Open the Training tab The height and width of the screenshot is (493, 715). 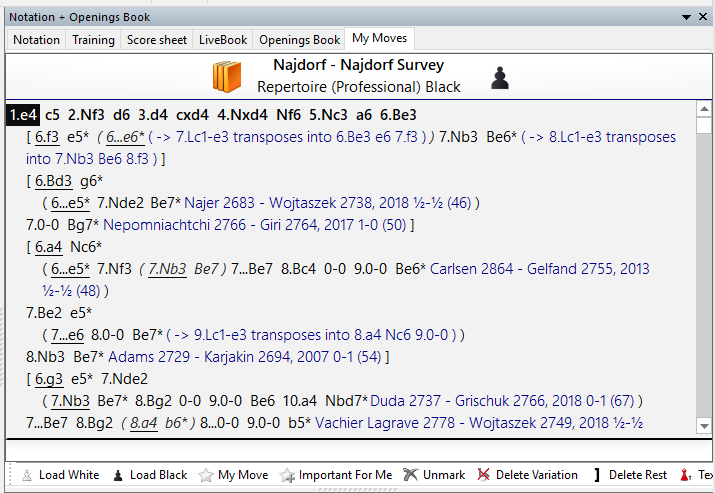pyautogui.click(x=94, y=40)
